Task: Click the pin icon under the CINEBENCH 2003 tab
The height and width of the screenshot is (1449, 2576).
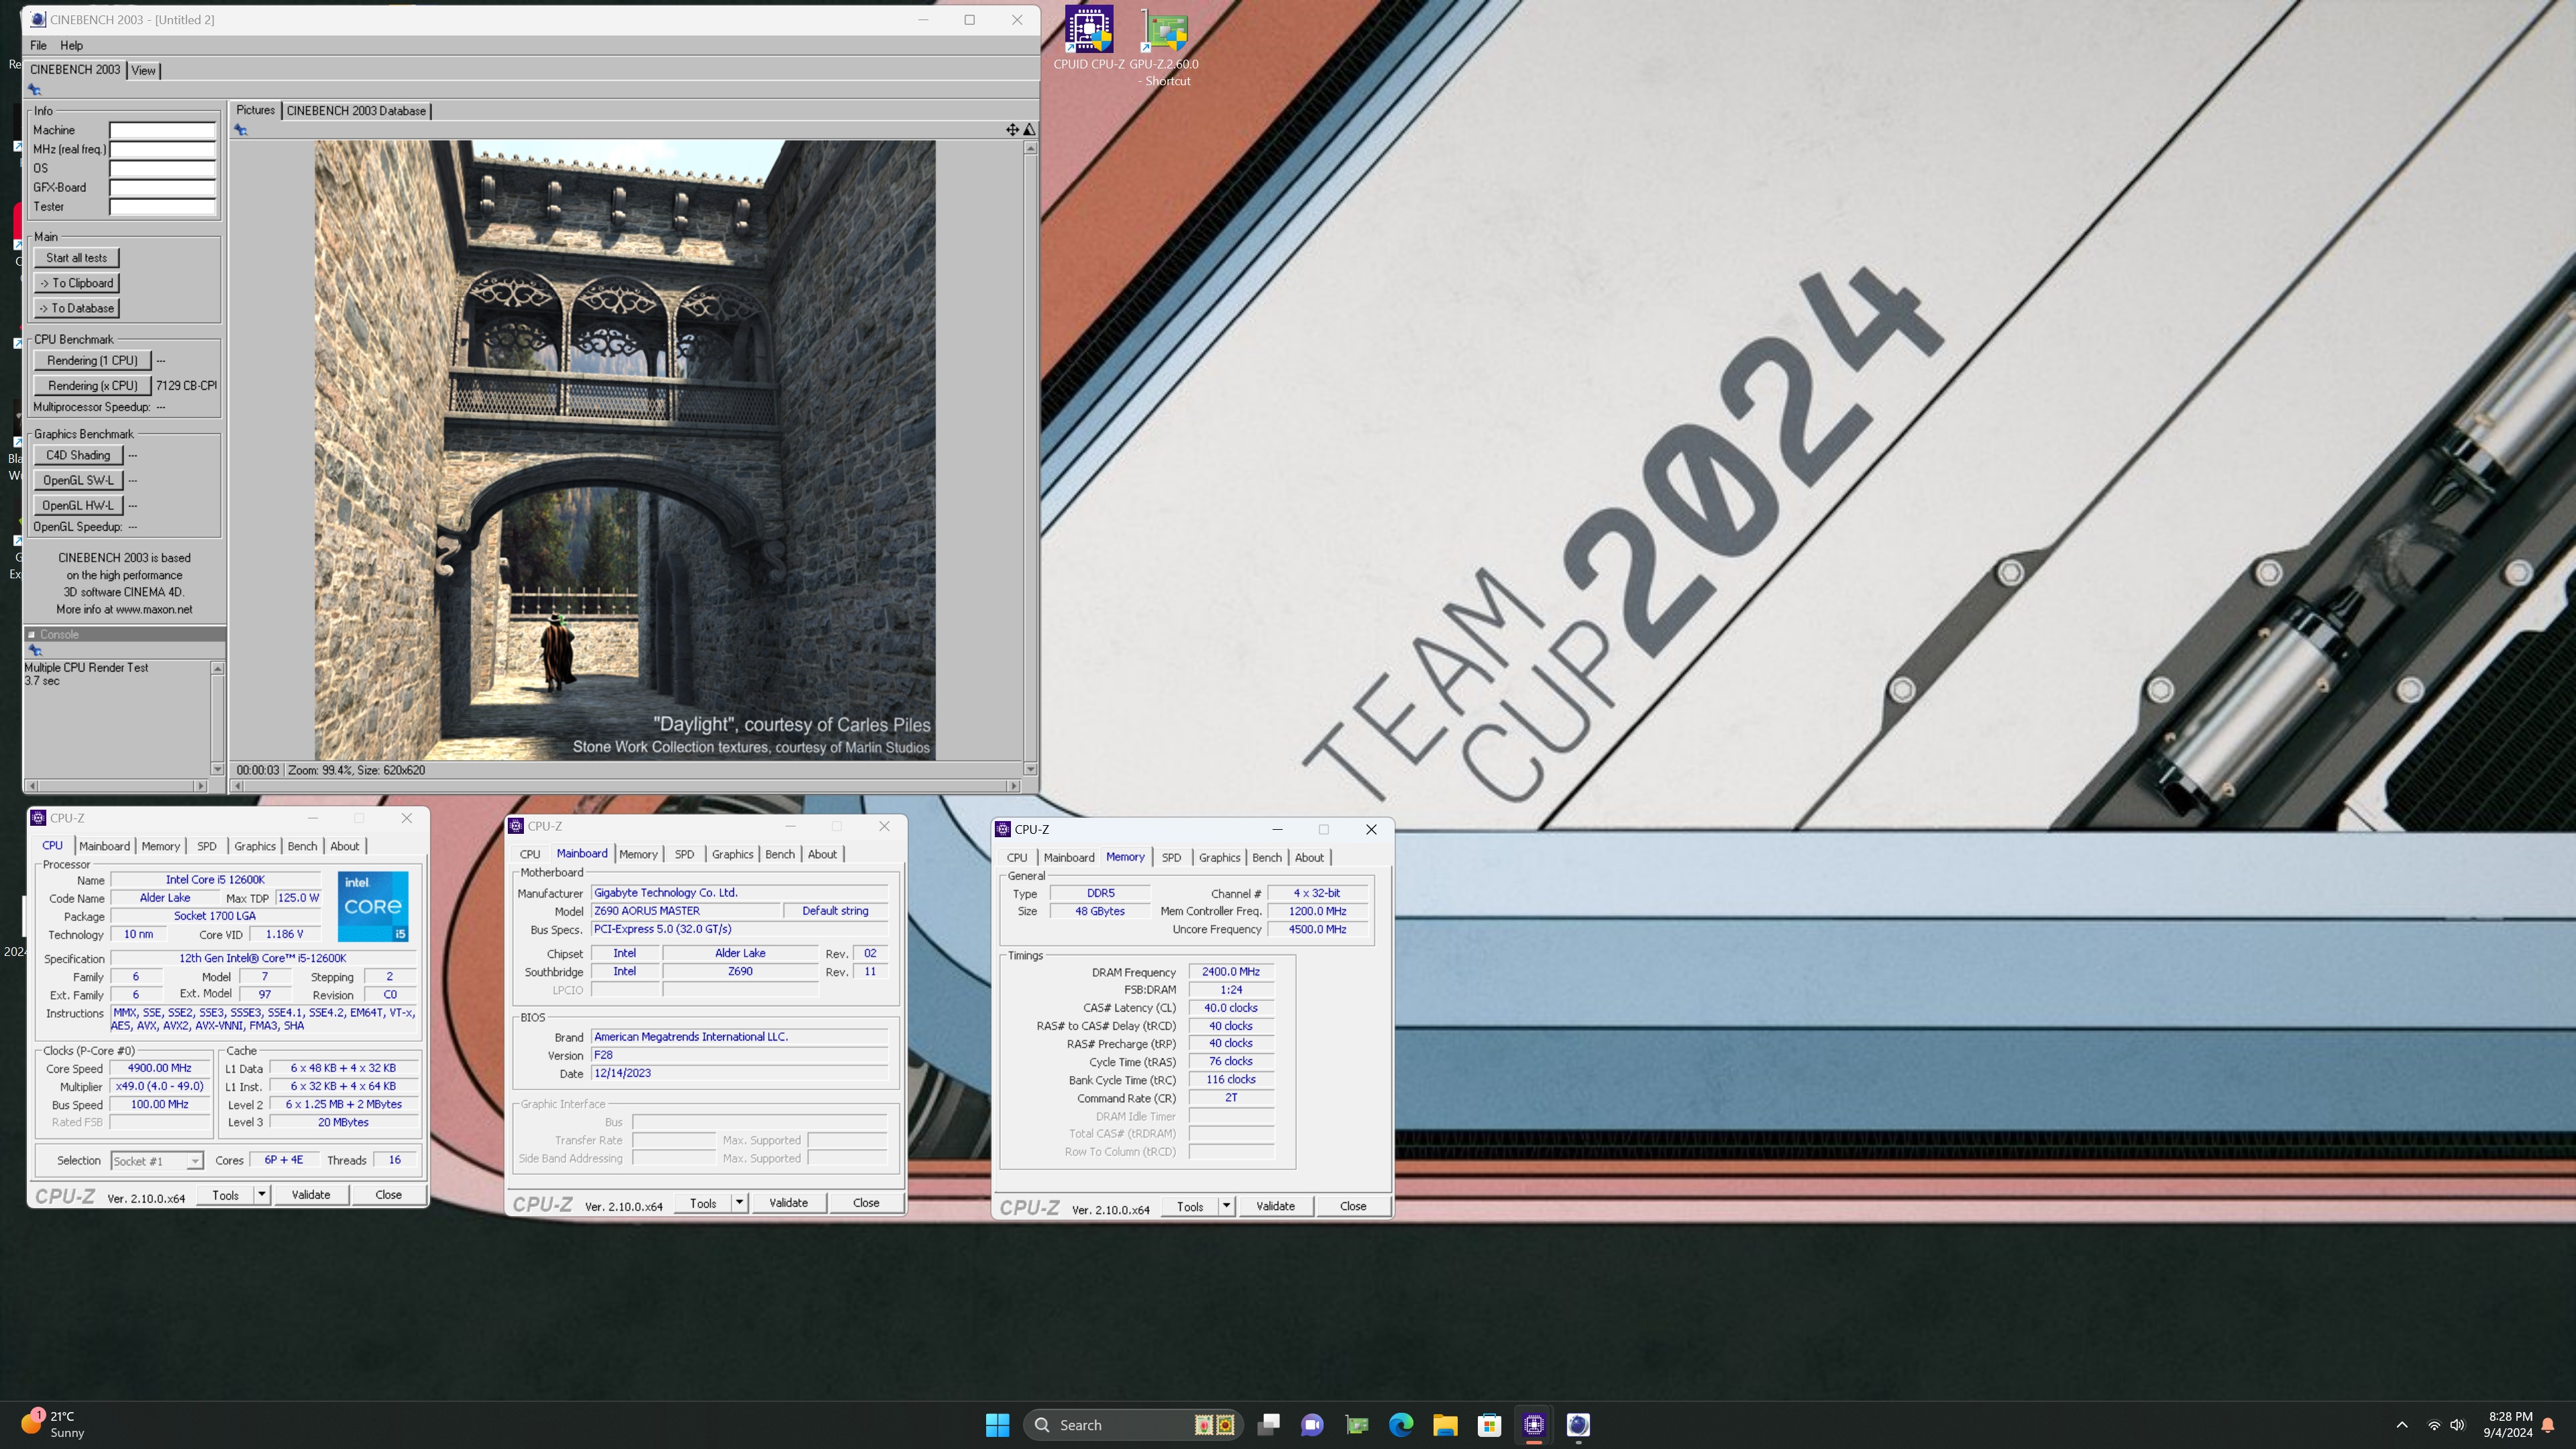Action: click(34, 89)
